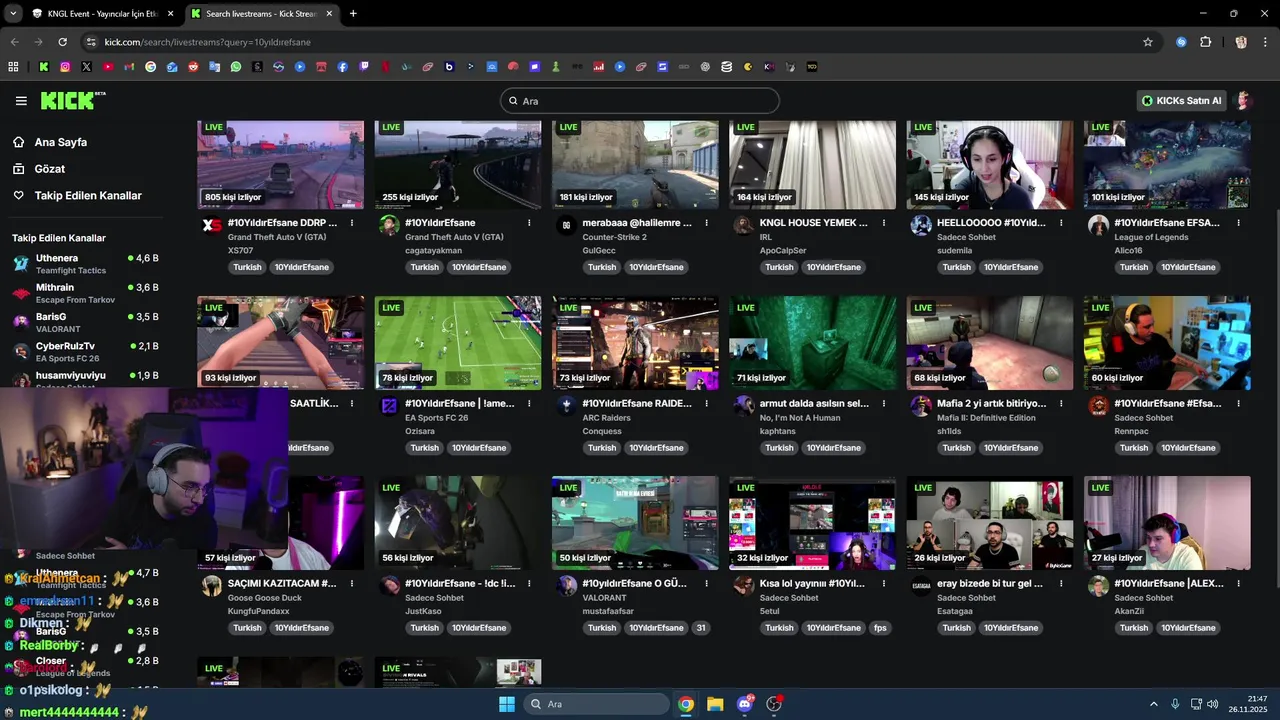Reload the current page
Screen dimensions: 1280x720
pyautogui.click(x=62, y=42)
